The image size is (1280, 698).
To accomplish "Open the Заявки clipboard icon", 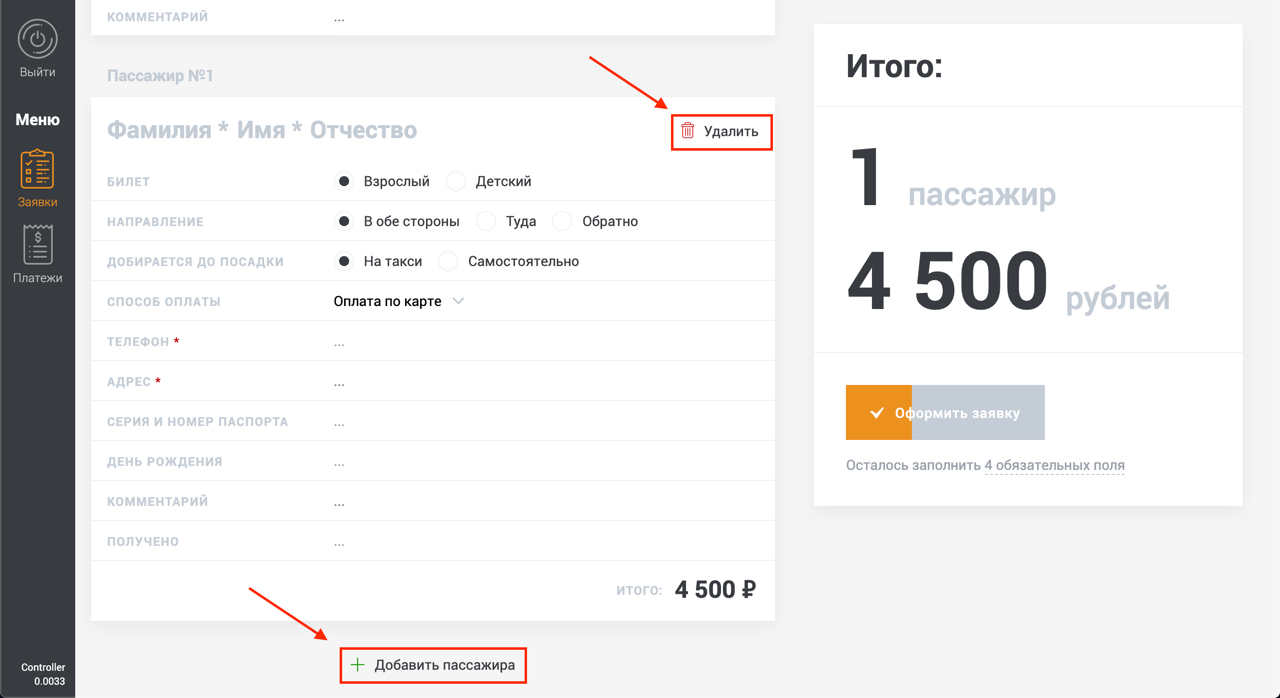I will (38, 169).
